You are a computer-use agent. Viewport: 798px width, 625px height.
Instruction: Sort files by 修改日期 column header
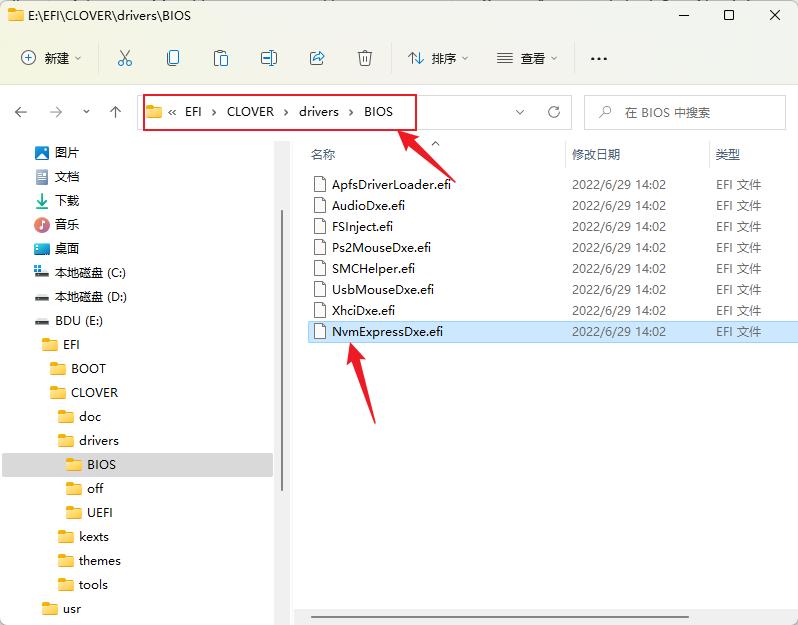click(596, 154)
